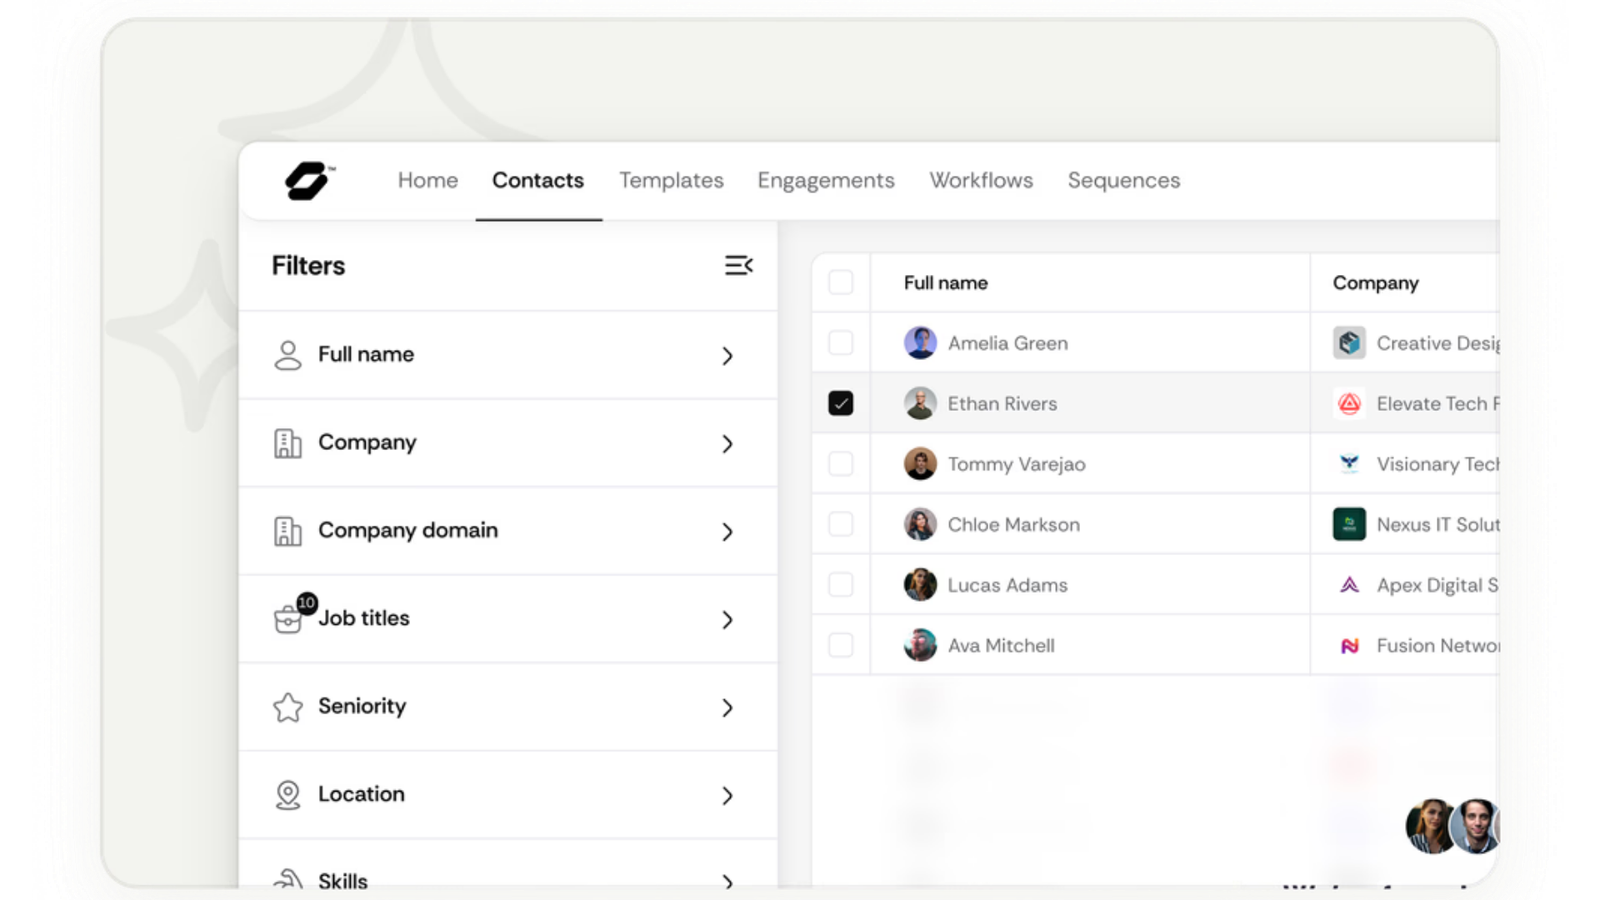Viewport: 1600px width, 900px height.
Task: Open Tommy Varejao's contact name
Action: [x=1016, y=464]
